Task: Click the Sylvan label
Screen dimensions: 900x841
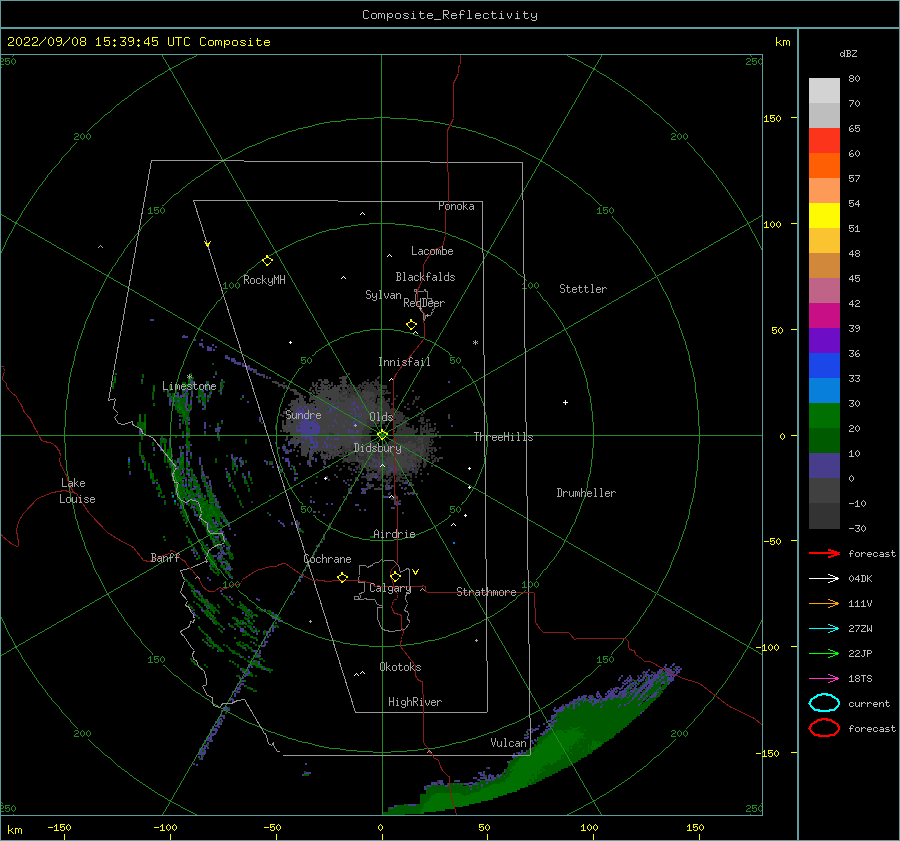Action: (x=383, y=295)
